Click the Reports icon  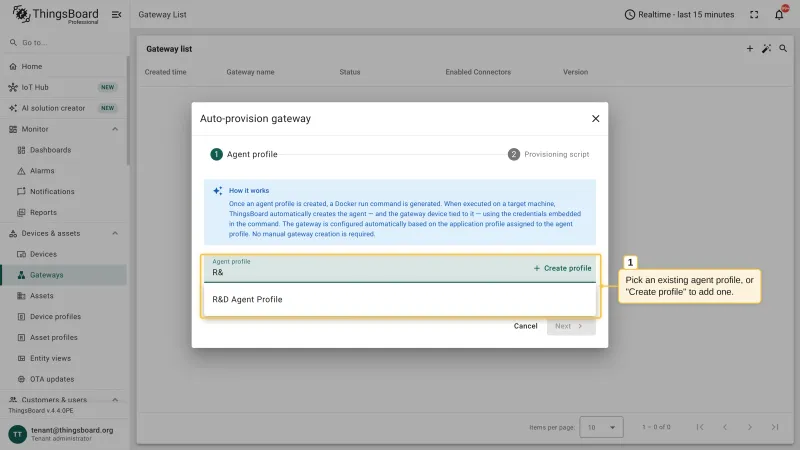[21, 212]
